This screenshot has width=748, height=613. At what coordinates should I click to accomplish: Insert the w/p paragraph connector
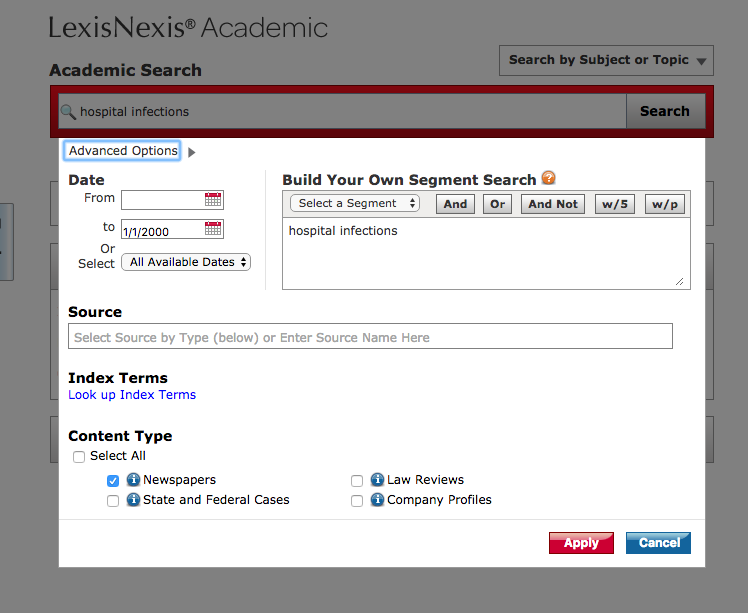point(665,204)
